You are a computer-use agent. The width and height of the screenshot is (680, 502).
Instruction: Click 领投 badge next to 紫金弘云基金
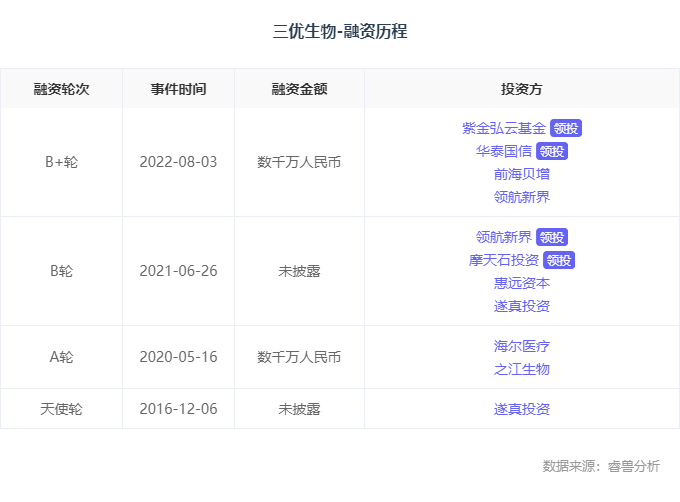click(566, 128)
